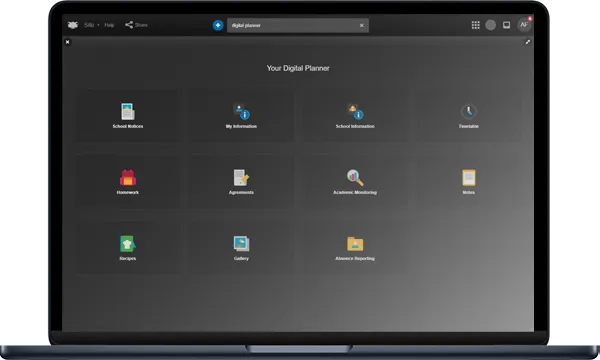Open the Help menu
The height and width of the screenshot is (360, 600).
[109, 25]
